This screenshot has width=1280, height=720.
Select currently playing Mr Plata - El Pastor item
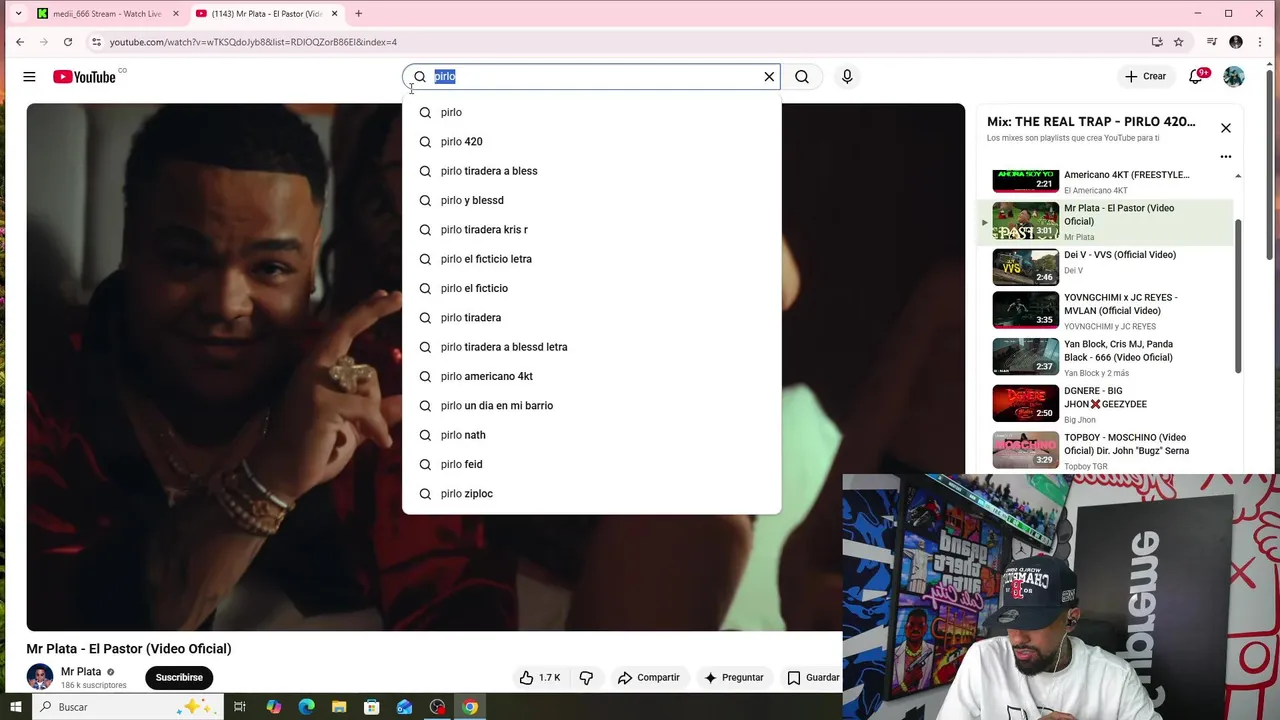[x=1105, y=222]
